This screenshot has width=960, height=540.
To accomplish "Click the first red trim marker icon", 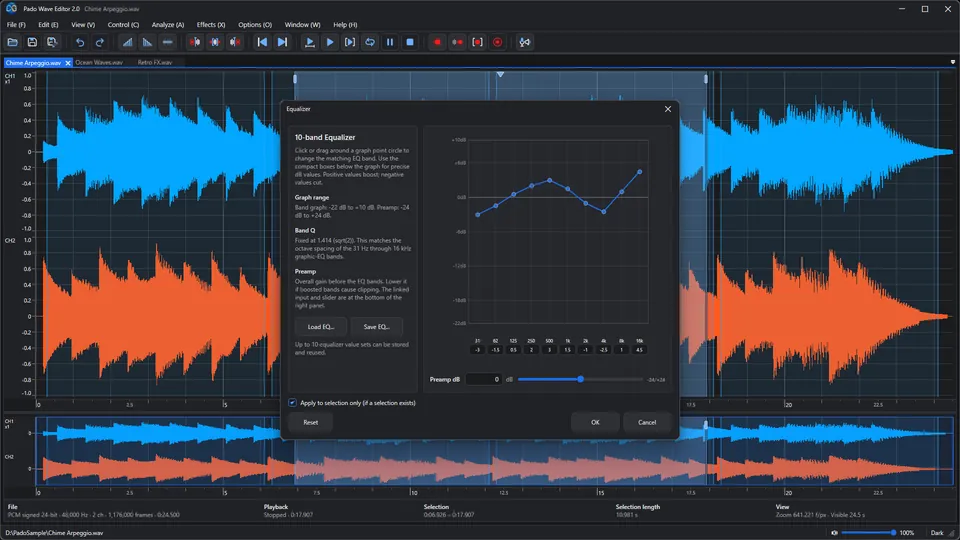I will (195, 42).
